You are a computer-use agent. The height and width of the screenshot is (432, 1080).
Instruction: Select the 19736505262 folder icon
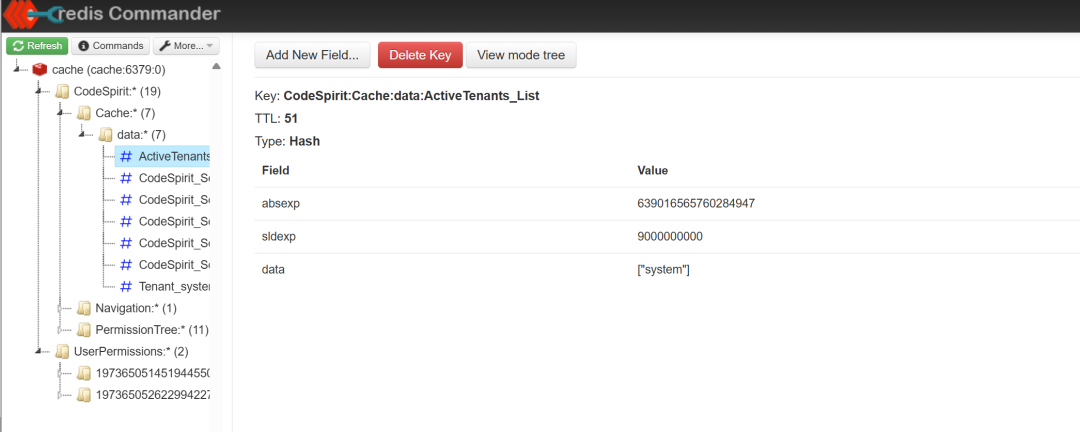84,395
